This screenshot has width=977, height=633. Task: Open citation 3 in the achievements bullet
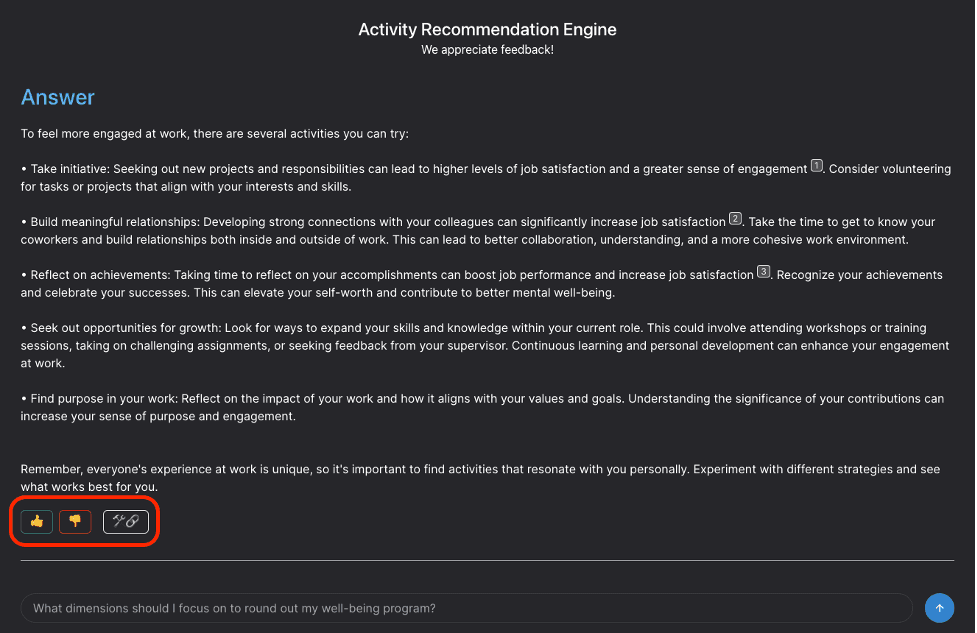(764, 272)
